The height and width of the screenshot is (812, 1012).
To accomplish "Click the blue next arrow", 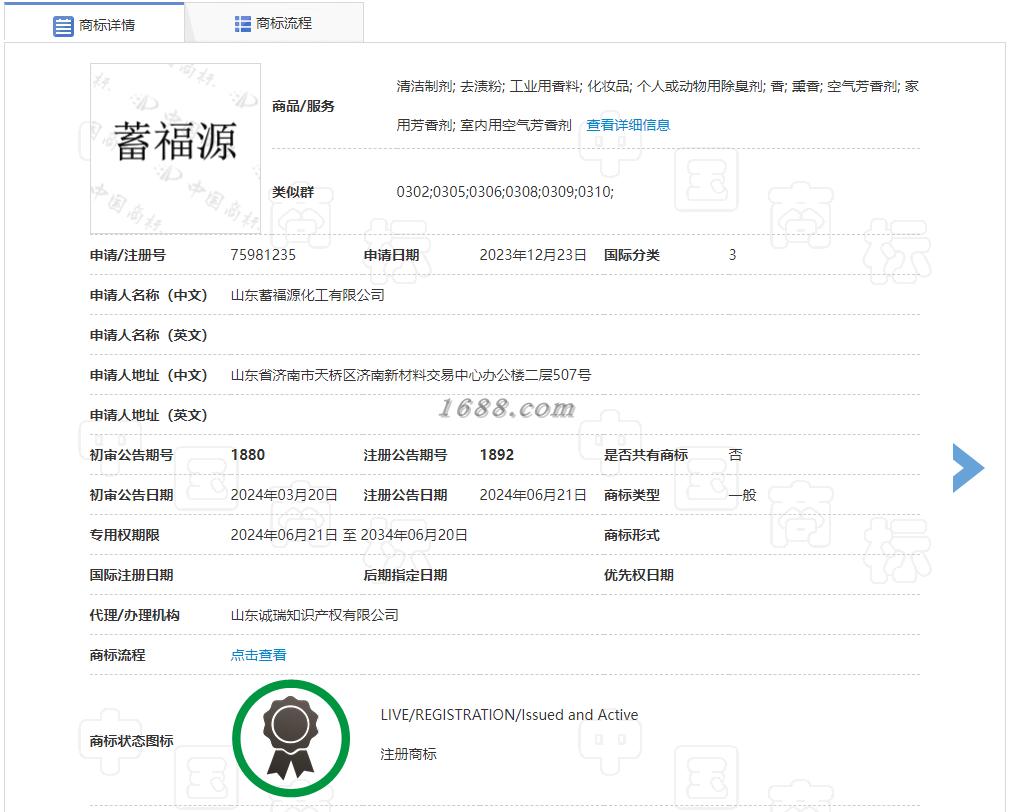I will tap(968, 468).
